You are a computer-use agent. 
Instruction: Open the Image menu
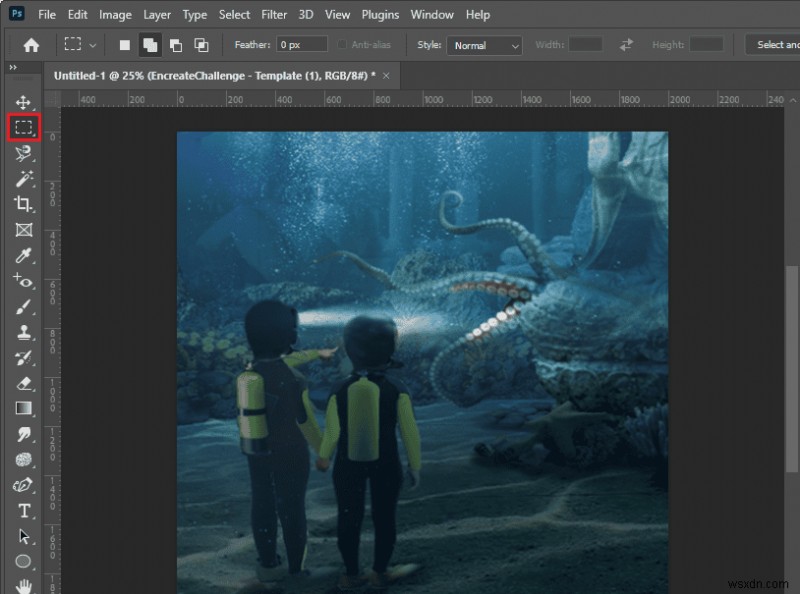(x=115, y=15)
